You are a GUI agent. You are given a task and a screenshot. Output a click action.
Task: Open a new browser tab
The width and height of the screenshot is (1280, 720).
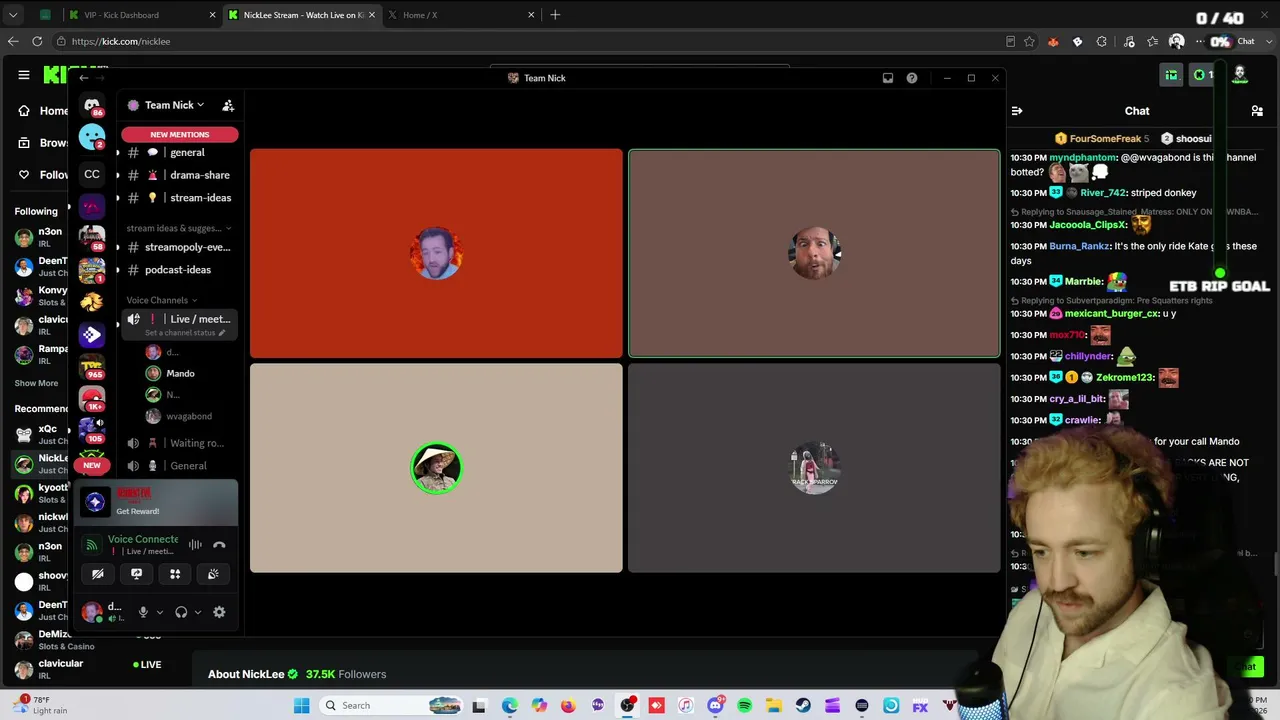click(555, 15)
